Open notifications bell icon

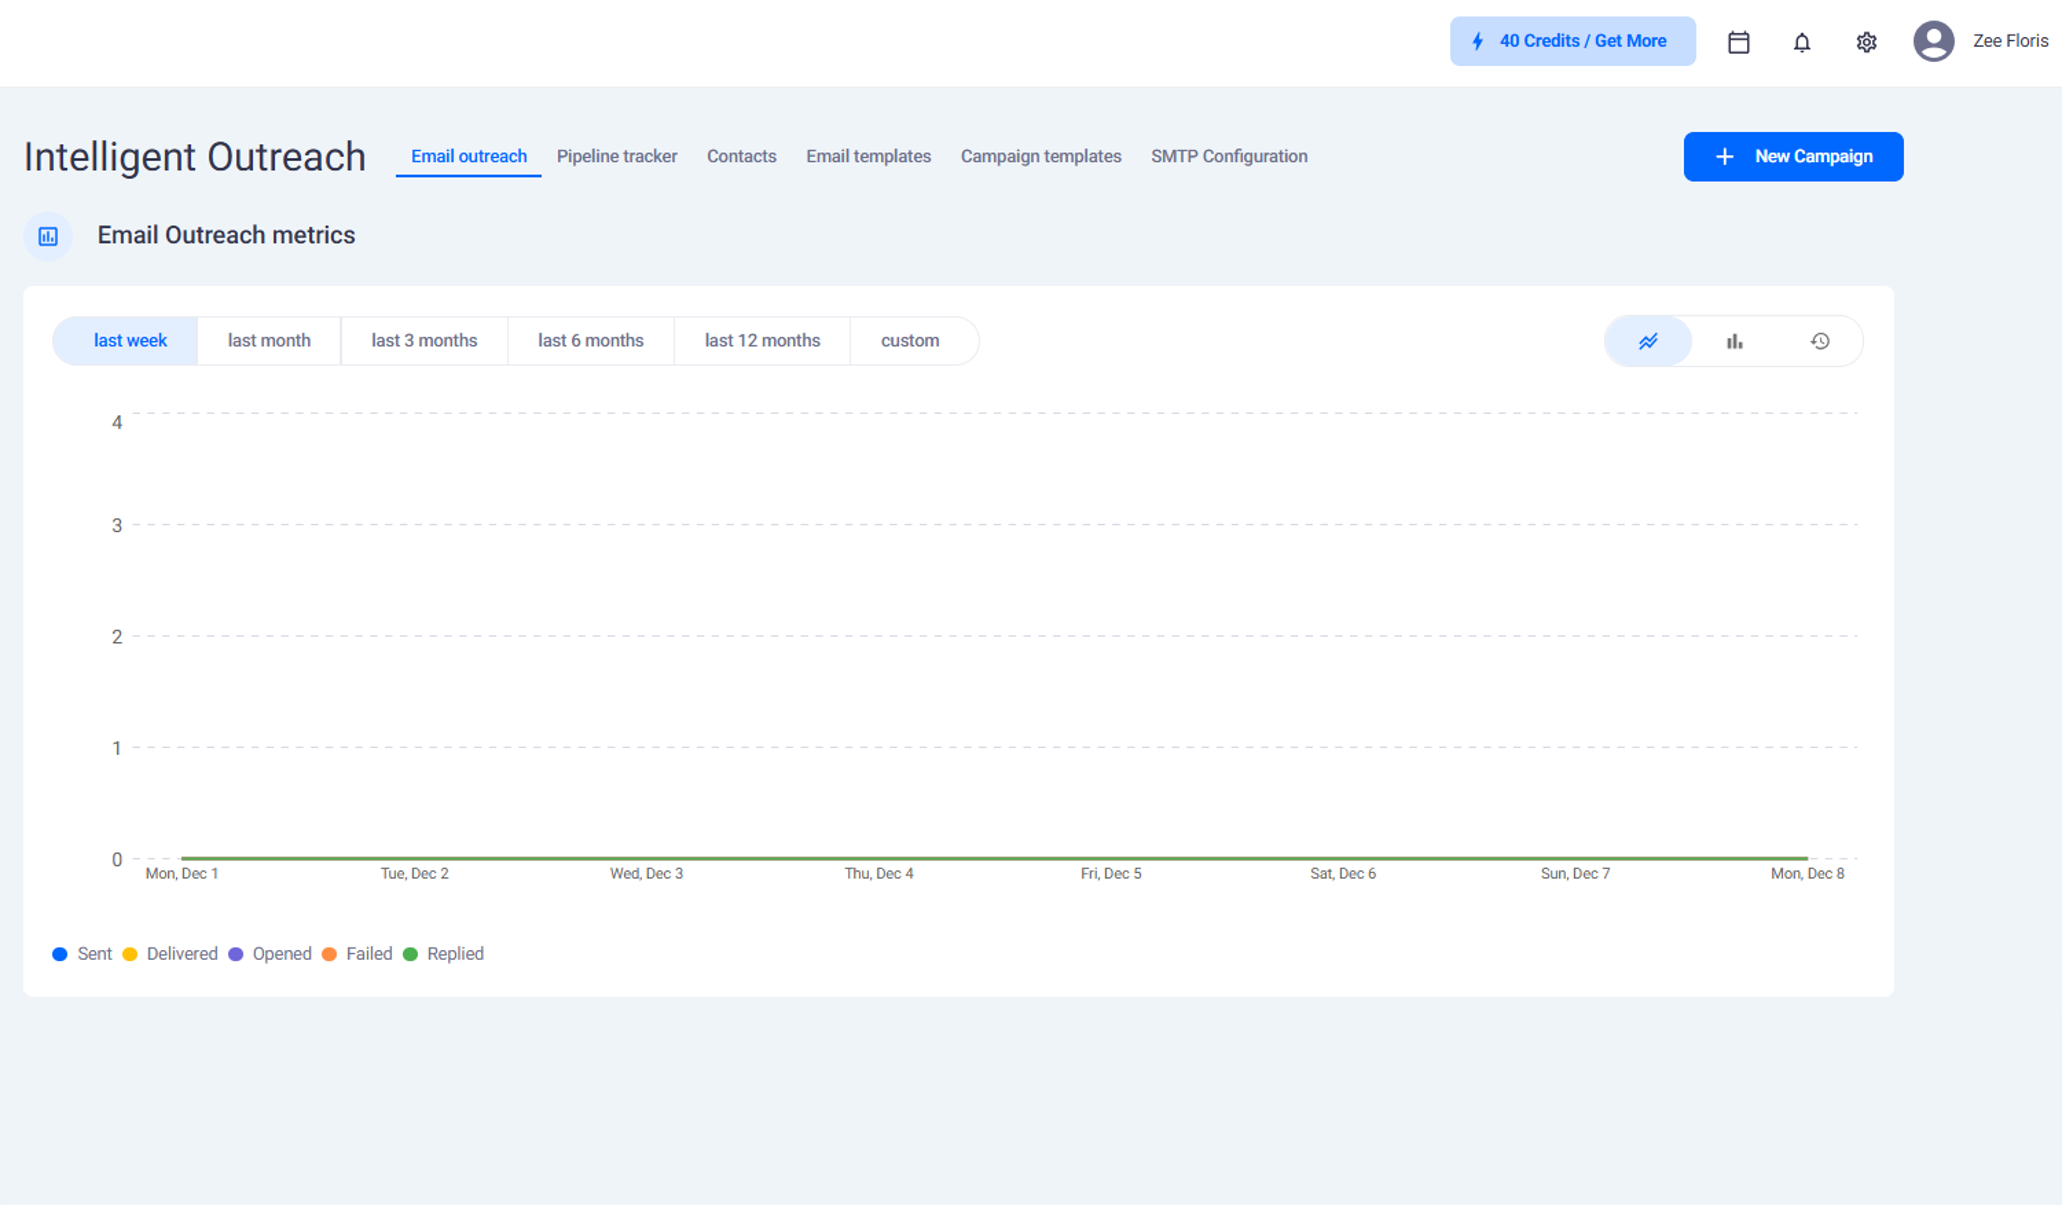coord(1801,42)
